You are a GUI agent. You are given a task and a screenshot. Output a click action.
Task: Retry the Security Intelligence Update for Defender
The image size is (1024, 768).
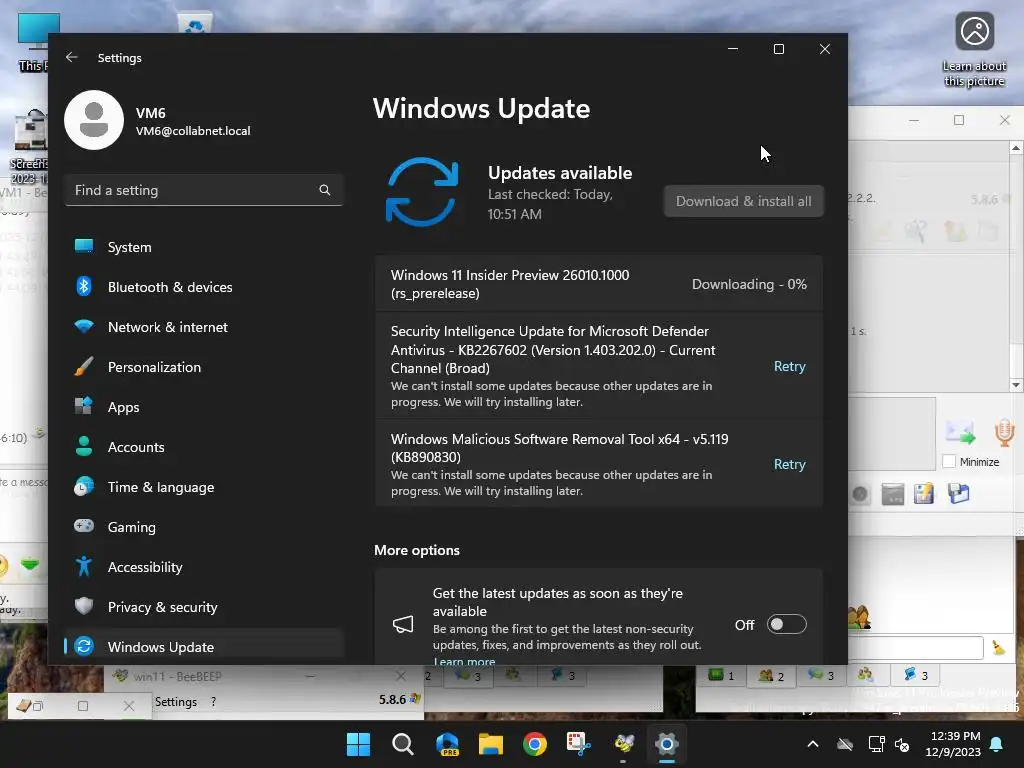pos(790,366)
